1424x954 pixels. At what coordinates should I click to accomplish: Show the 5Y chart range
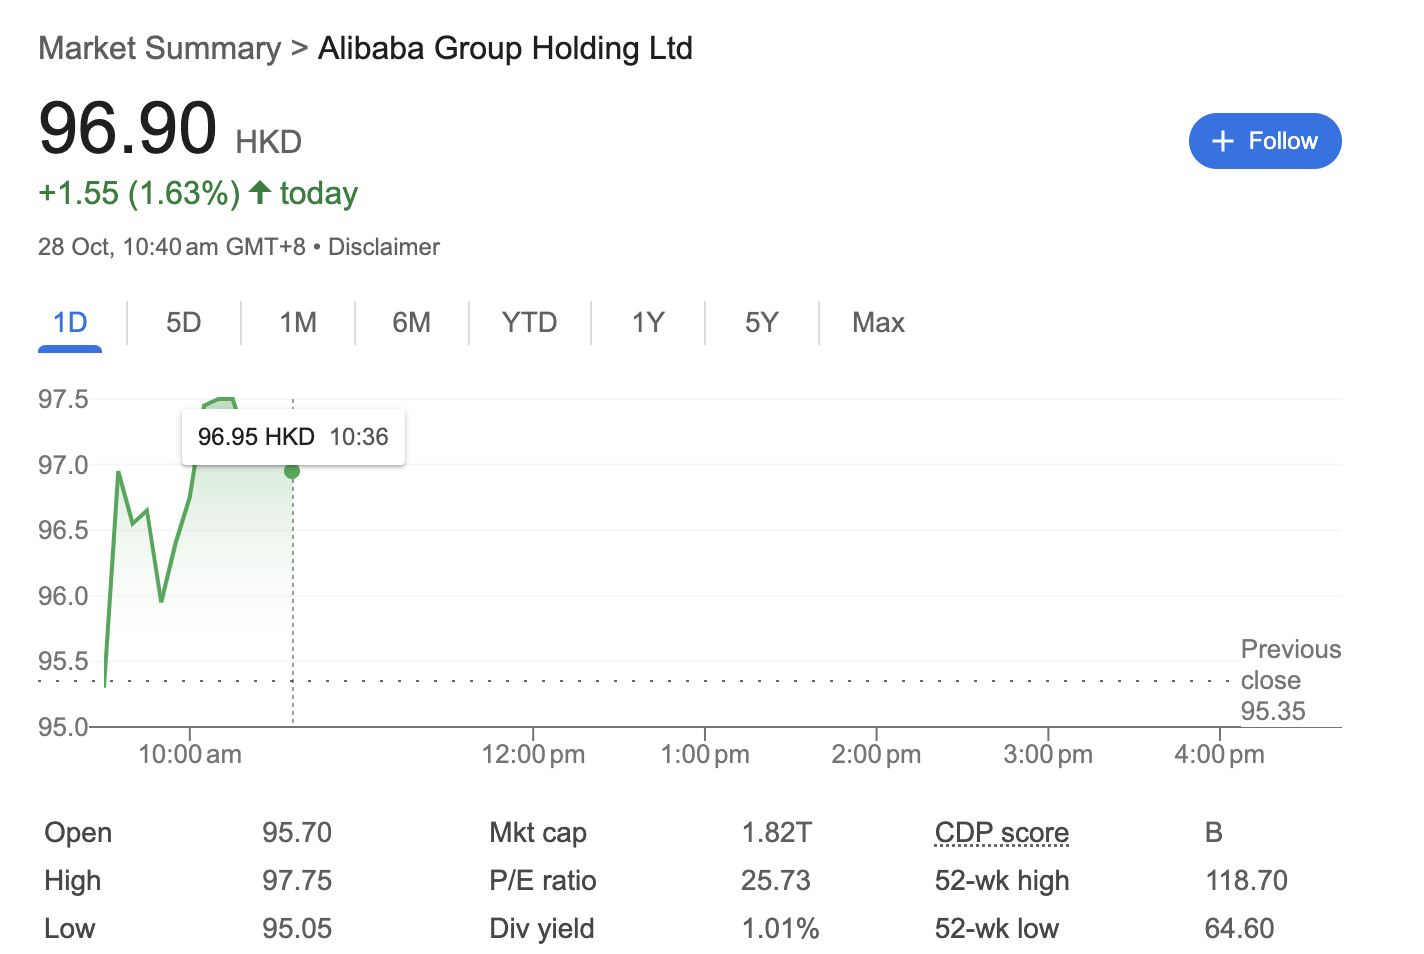click(762, 322)
